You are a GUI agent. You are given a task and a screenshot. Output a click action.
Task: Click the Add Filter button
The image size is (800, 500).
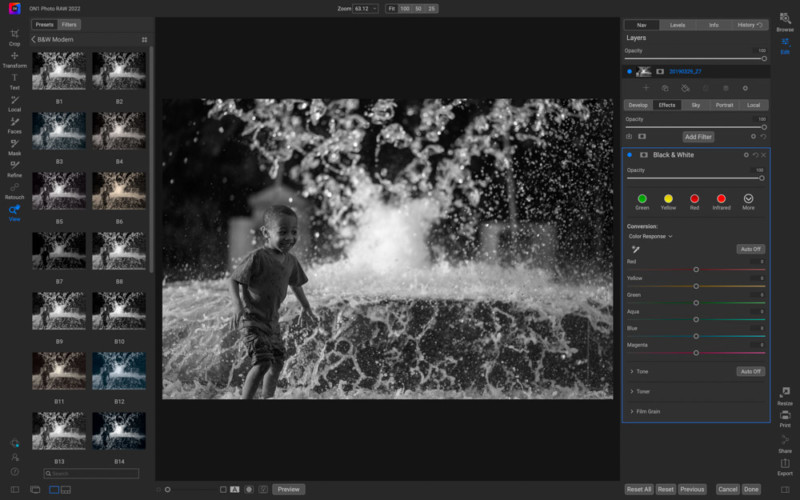pyautogui.click(x=698, y=137)
